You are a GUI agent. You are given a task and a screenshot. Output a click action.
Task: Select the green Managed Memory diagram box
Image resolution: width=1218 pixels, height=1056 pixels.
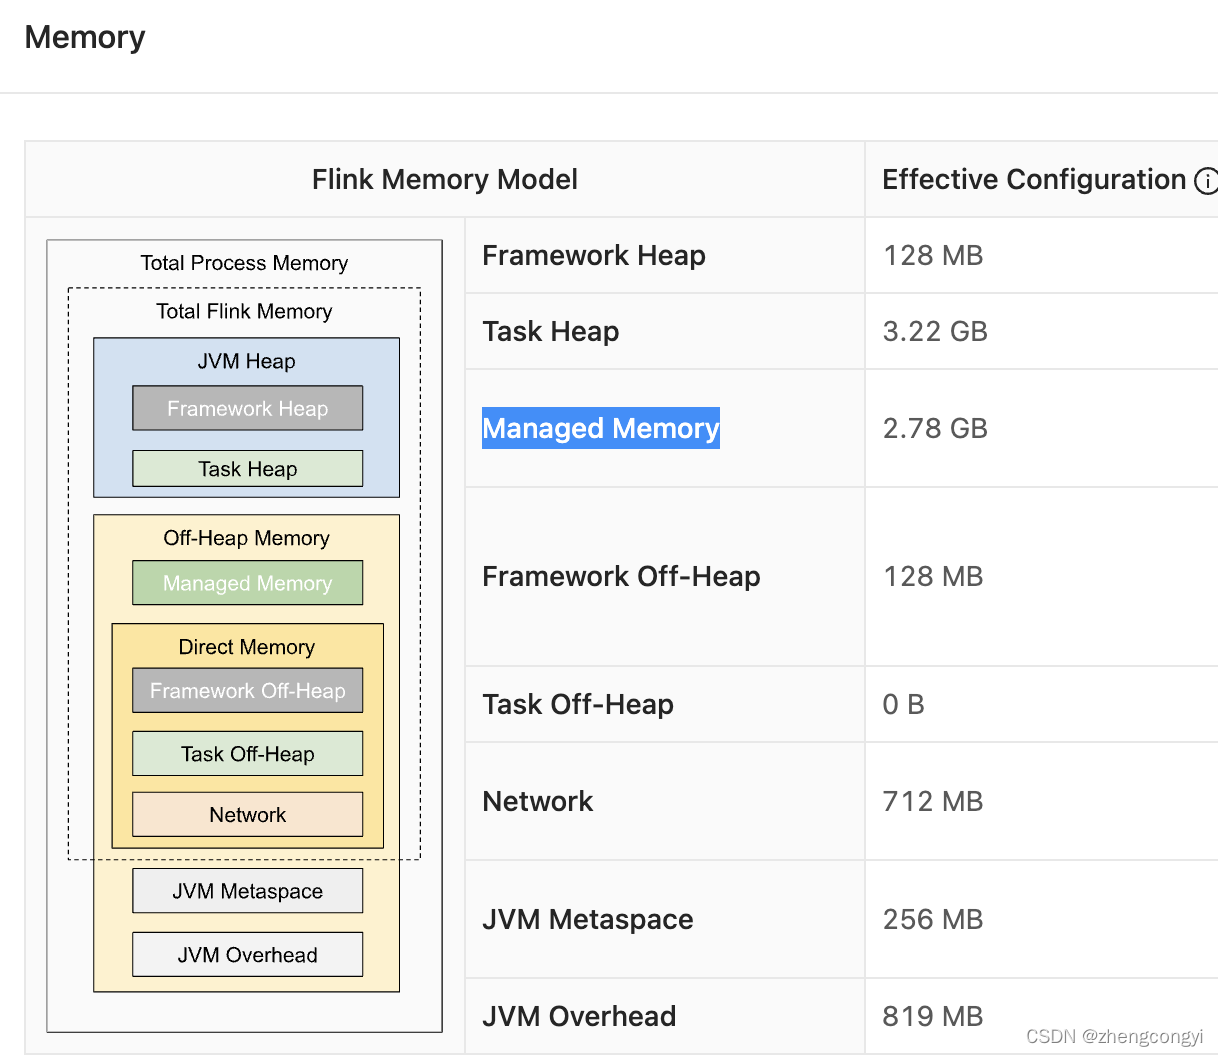(248, 583)
